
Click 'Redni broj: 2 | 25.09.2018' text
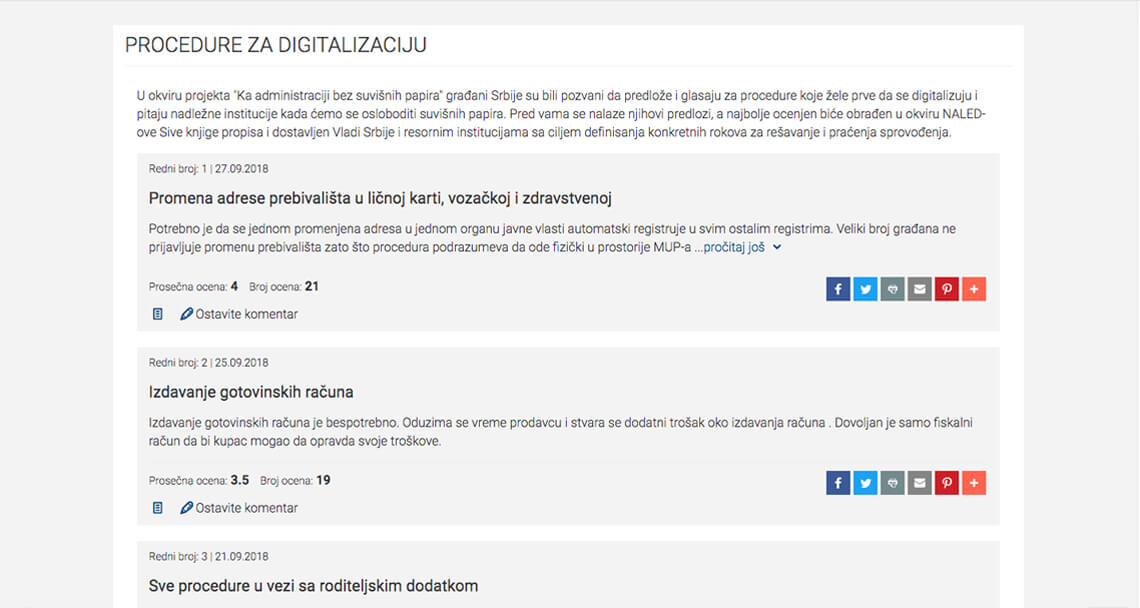click(209, 362)
